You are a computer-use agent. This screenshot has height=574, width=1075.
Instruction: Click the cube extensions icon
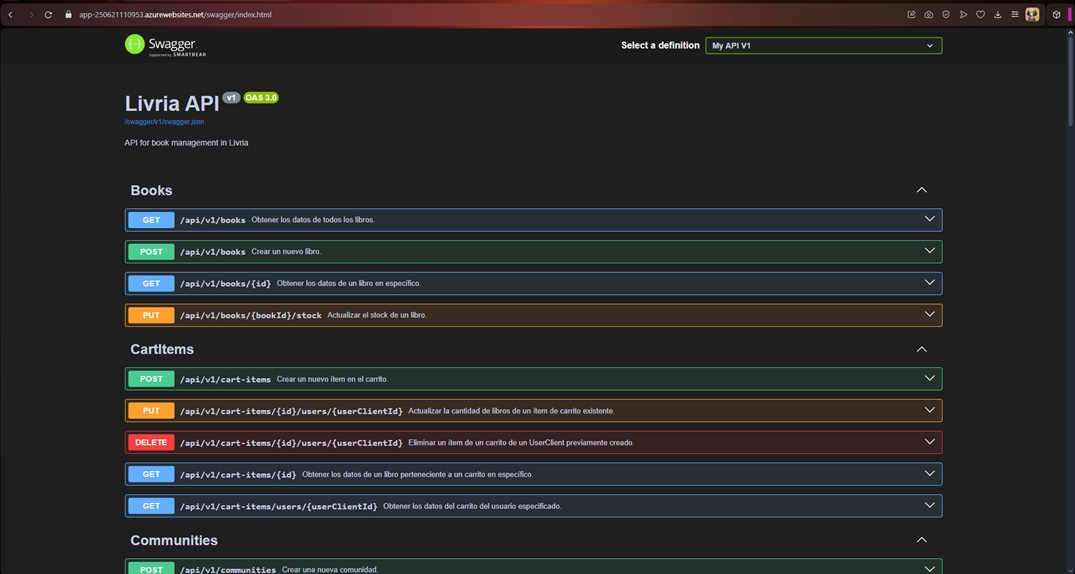pyautogui.click(x=1056, y=14)
